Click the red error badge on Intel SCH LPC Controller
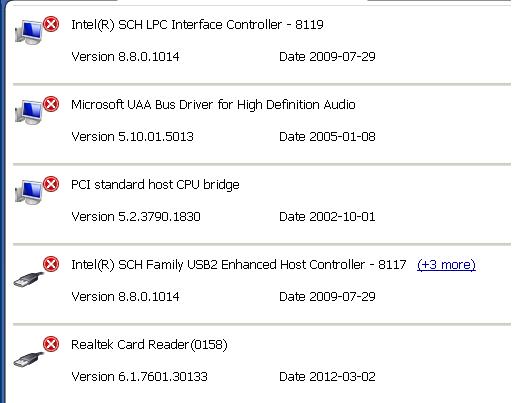The width and height of the screenshot is (512, 403). click(x=51, y=24)
